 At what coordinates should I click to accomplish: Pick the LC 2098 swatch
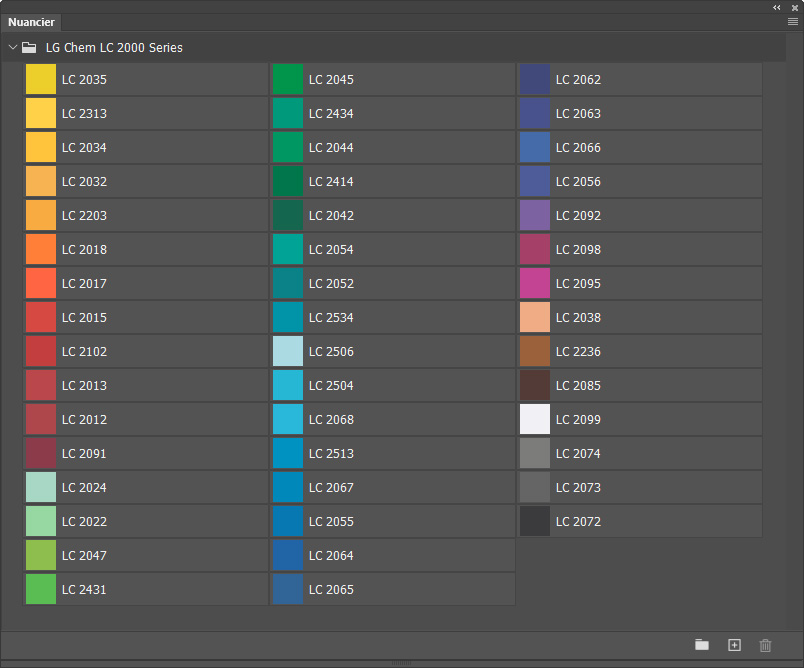coord(535,249)
